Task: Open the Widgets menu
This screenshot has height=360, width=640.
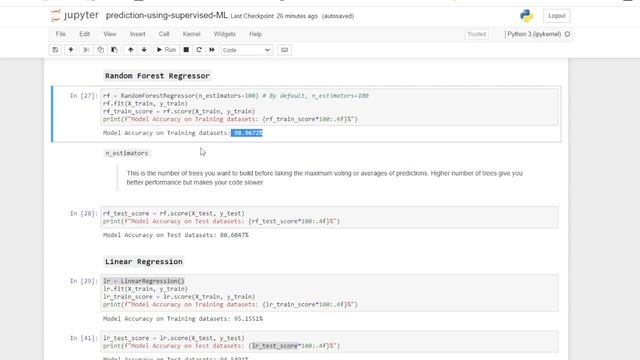Action: click(x=224, y=34)
